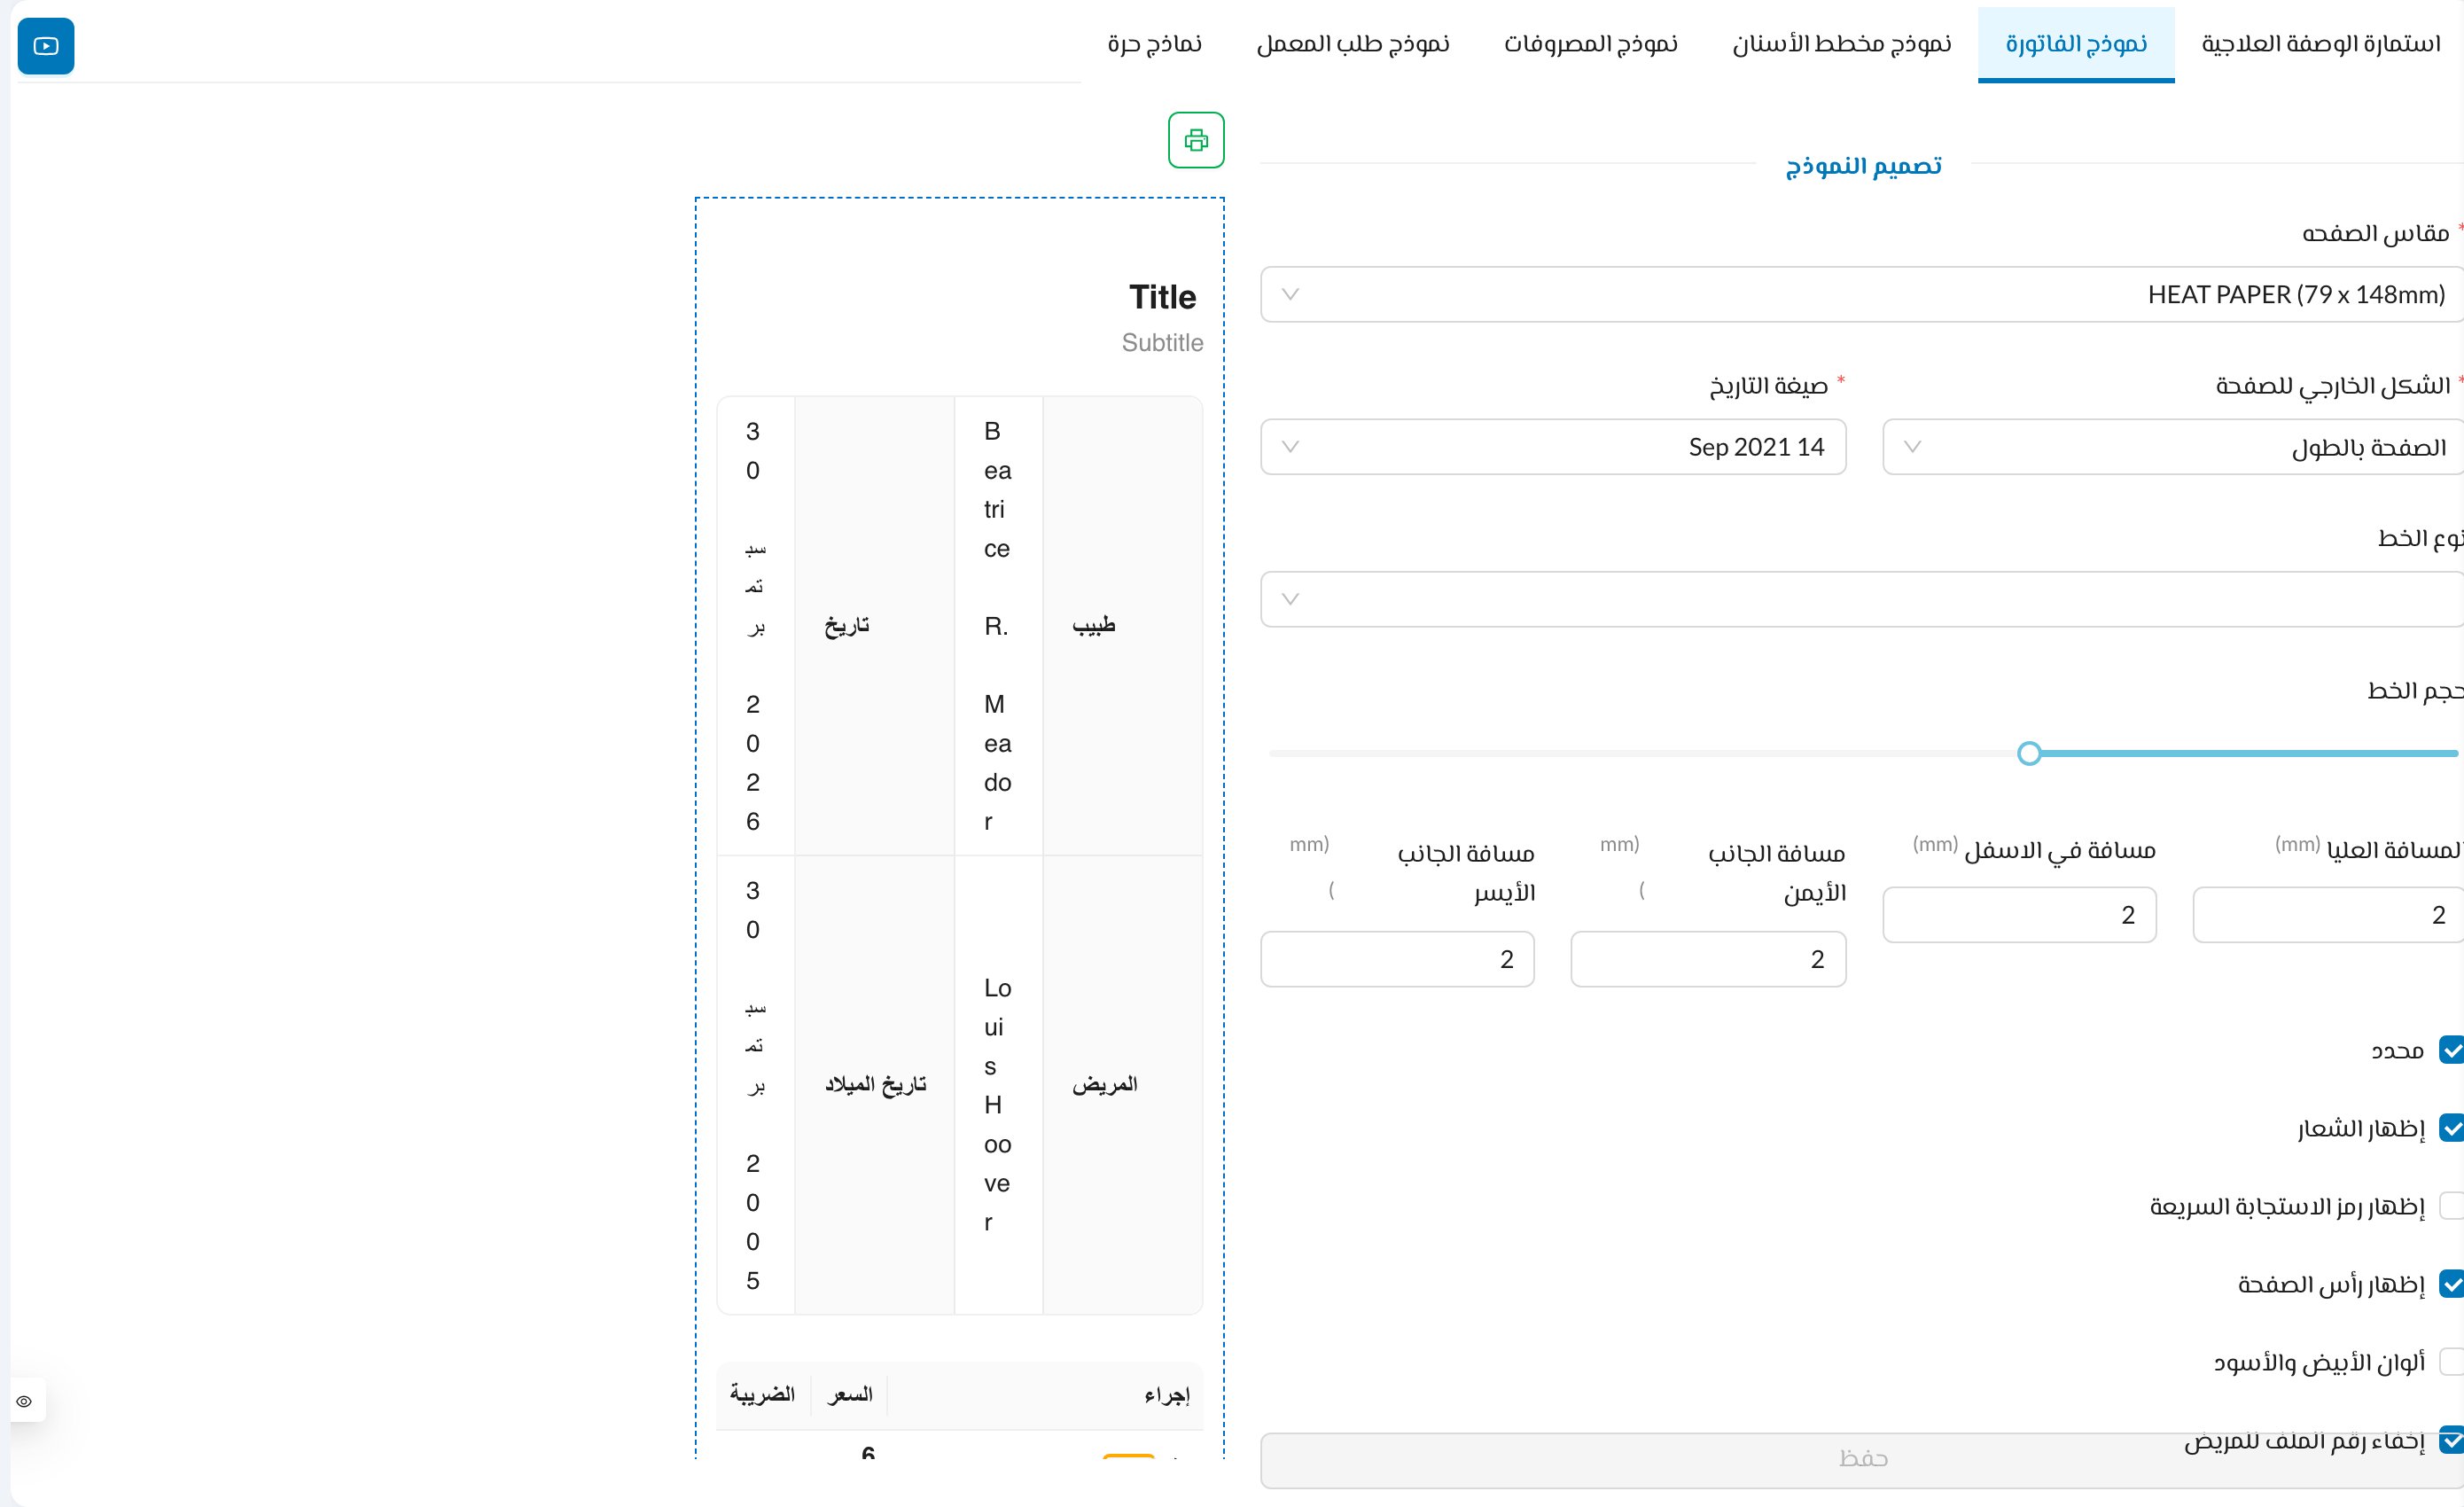Click the green print icon
This screenshot has width=2464, height=1507.
pyautogui.click(x=1196, y=140)
